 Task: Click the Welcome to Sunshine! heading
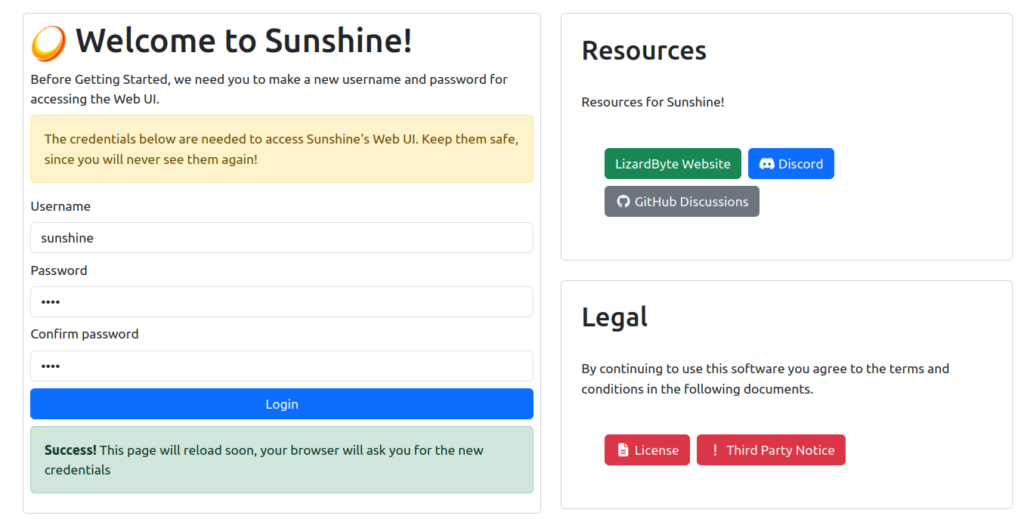244,42
